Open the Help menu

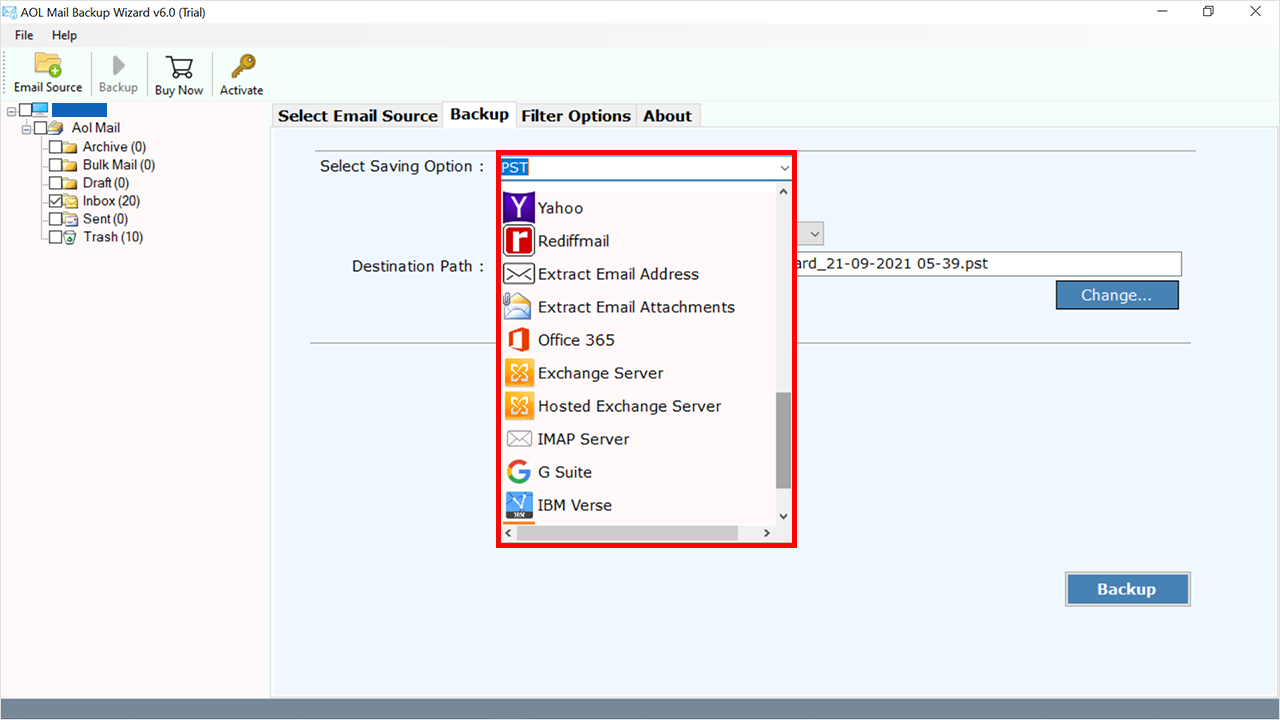64,35
